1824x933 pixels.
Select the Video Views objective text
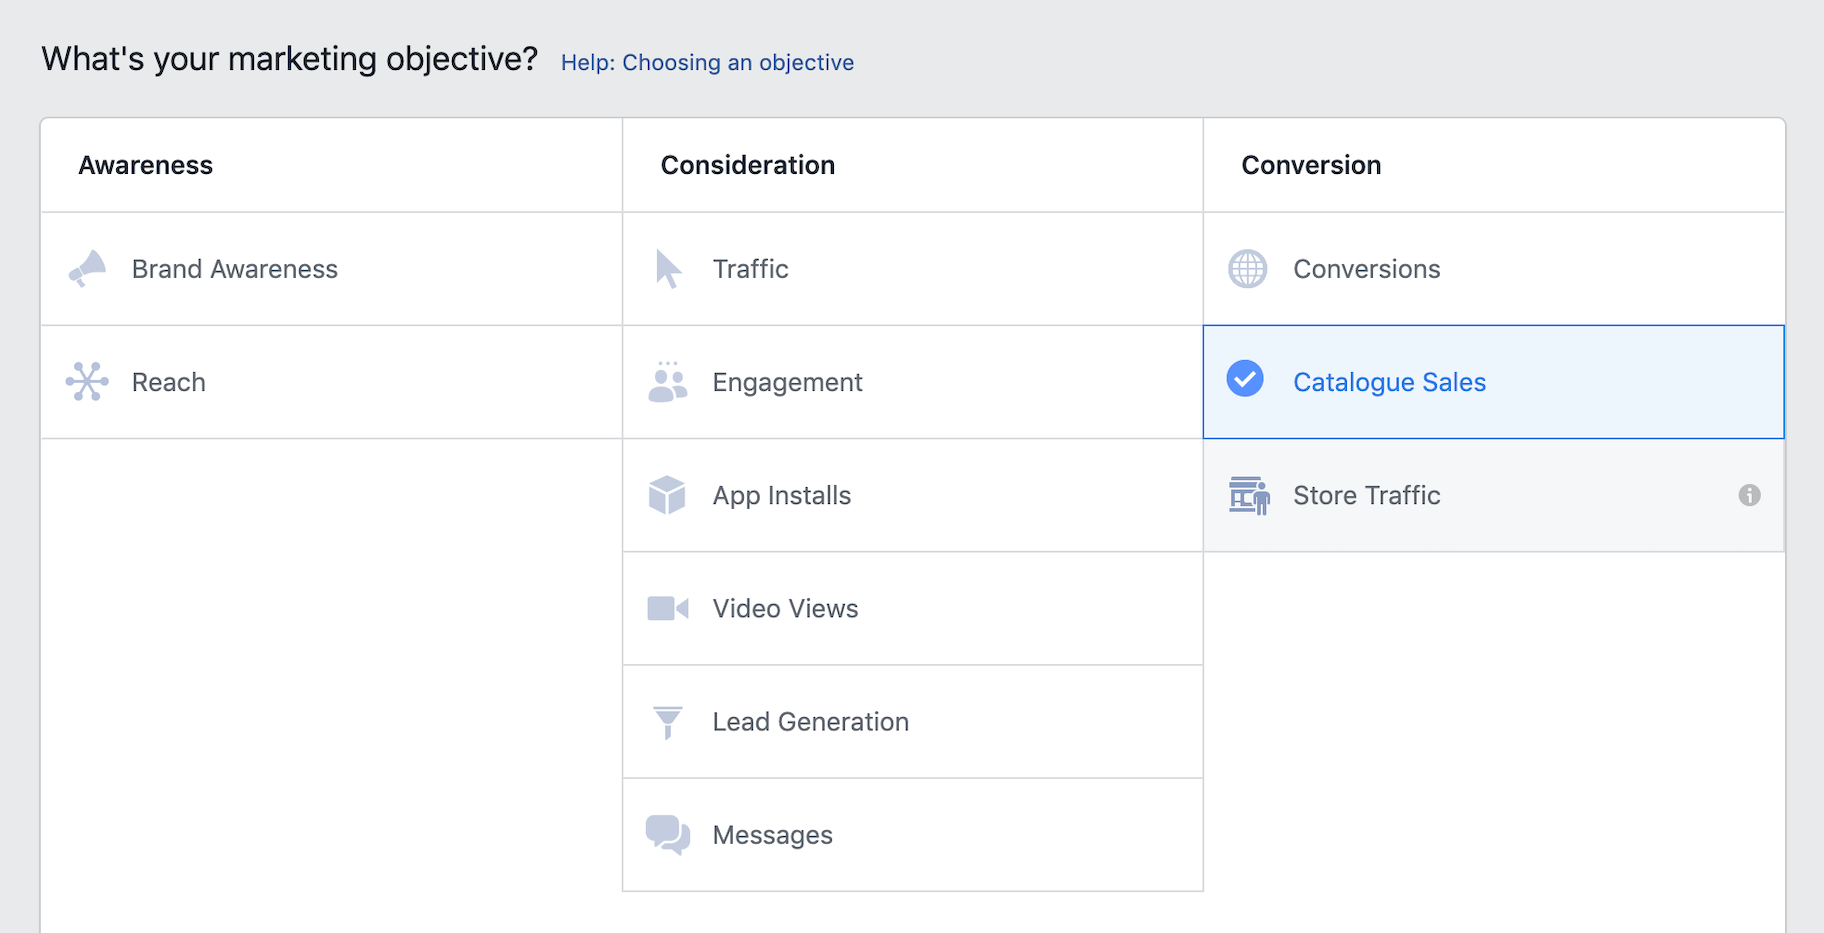coord(785,608)
